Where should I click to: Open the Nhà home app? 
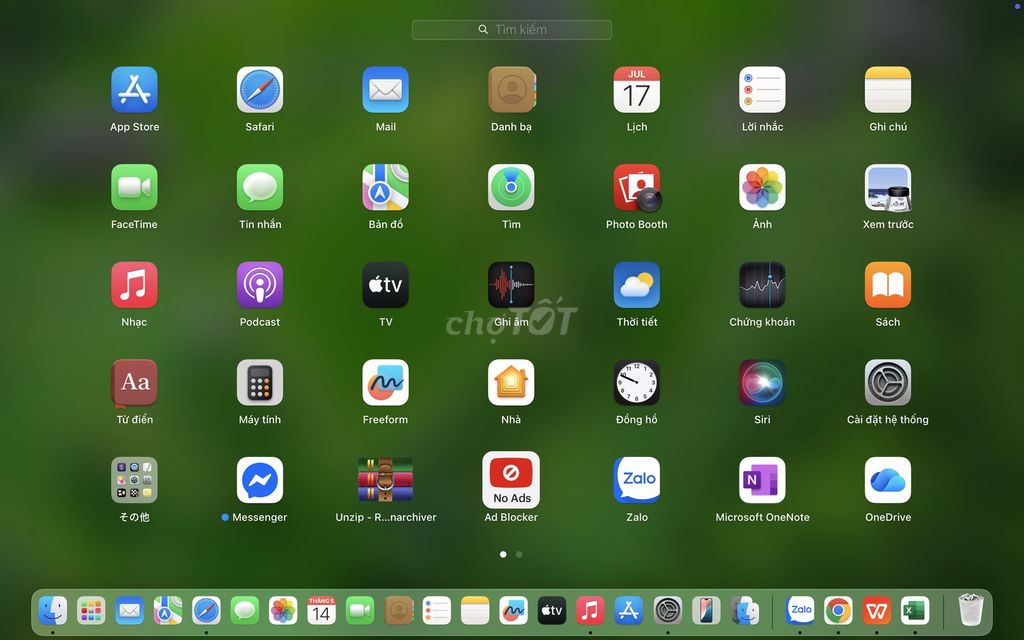511,383
